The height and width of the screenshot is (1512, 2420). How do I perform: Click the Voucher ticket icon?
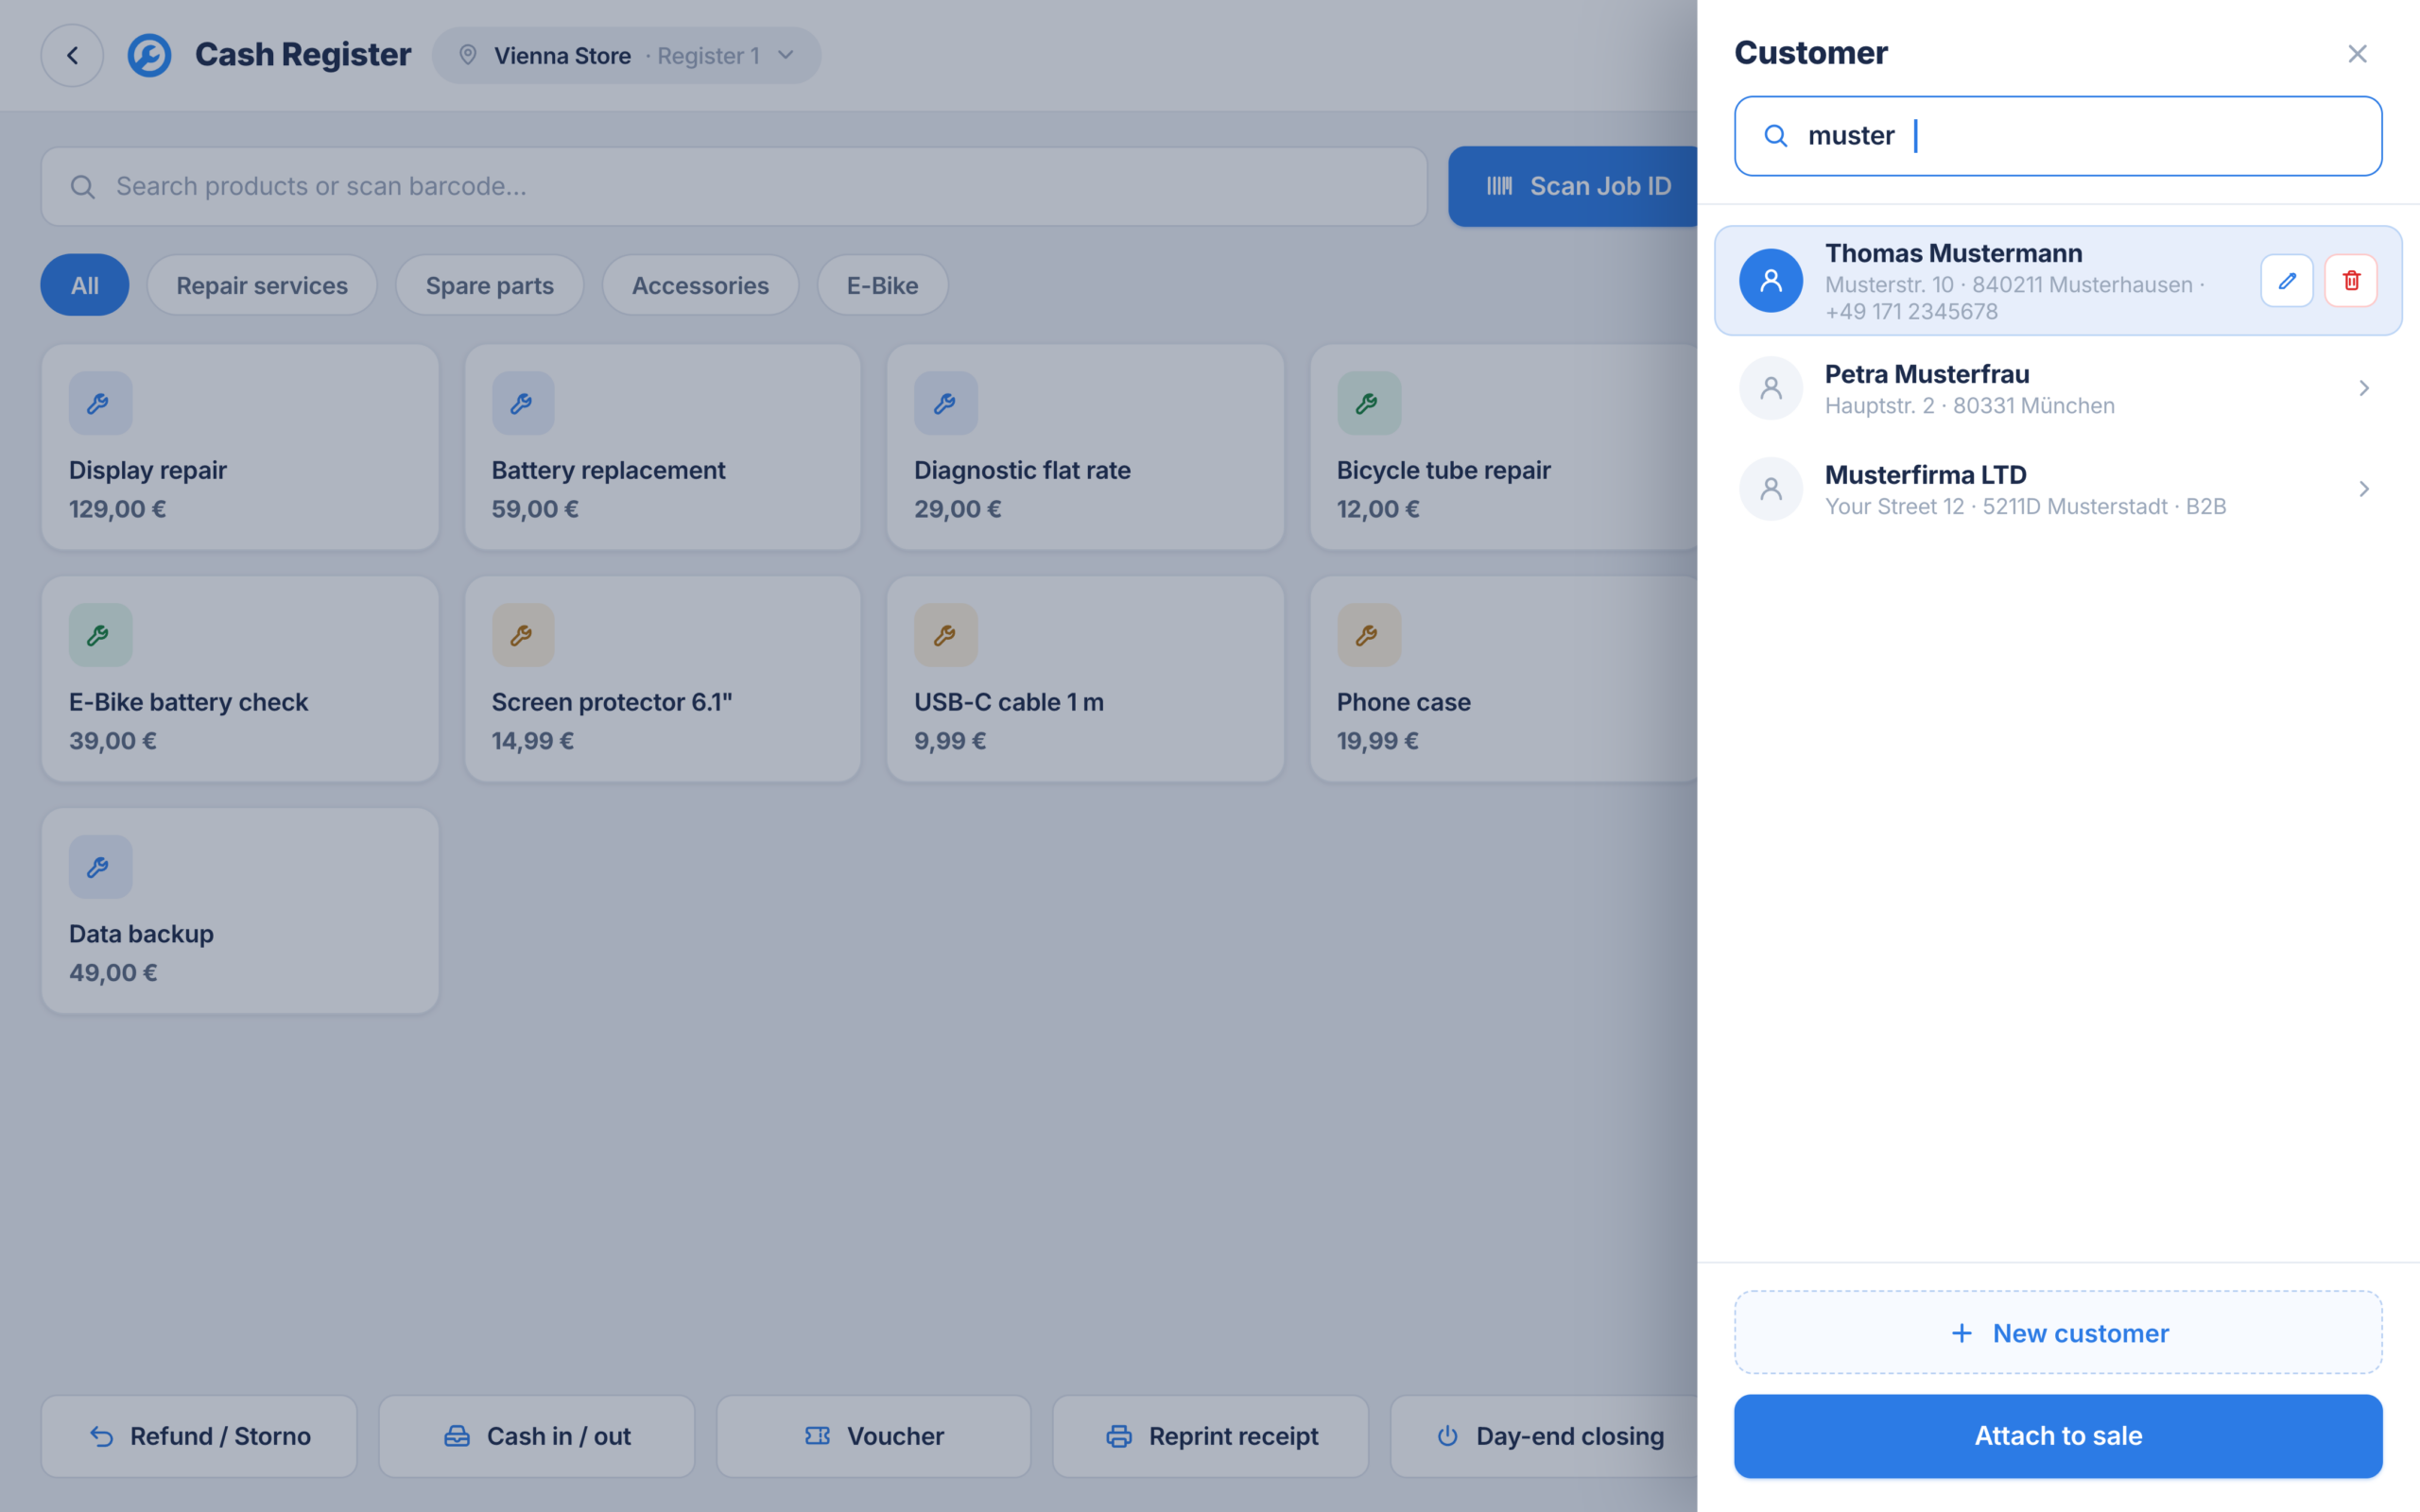tap(817, 1436)
